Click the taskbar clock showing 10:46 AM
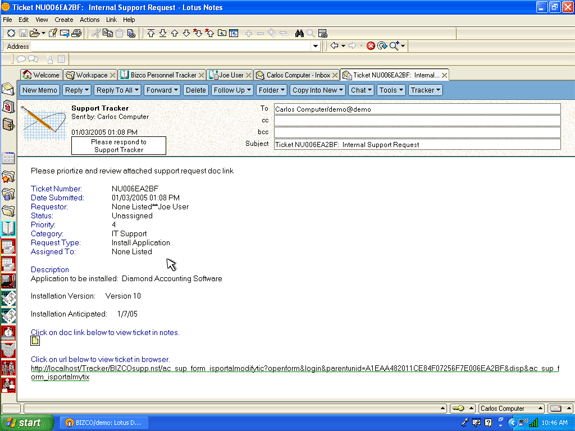This screenshot has width=575, height=431. [554, 423]
